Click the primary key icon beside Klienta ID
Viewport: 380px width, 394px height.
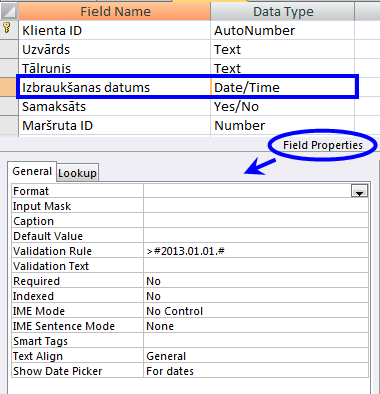7,28
